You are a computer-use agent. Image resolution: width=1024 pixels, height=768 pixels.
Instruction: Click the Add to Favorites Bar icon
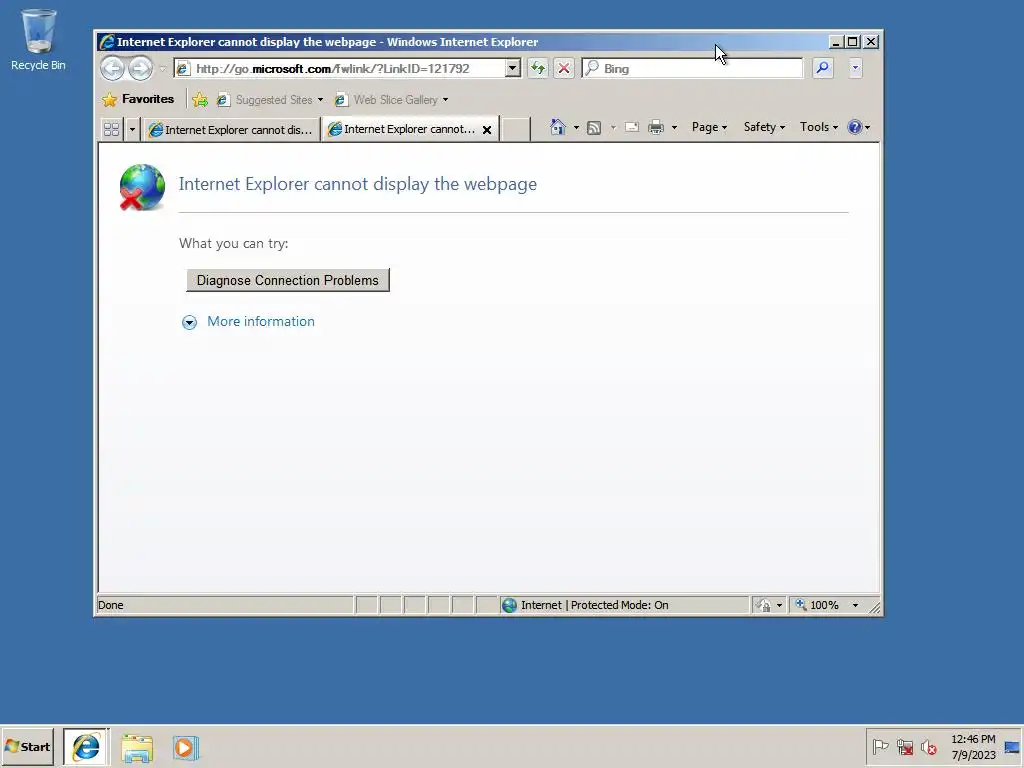tap(200, 99)
